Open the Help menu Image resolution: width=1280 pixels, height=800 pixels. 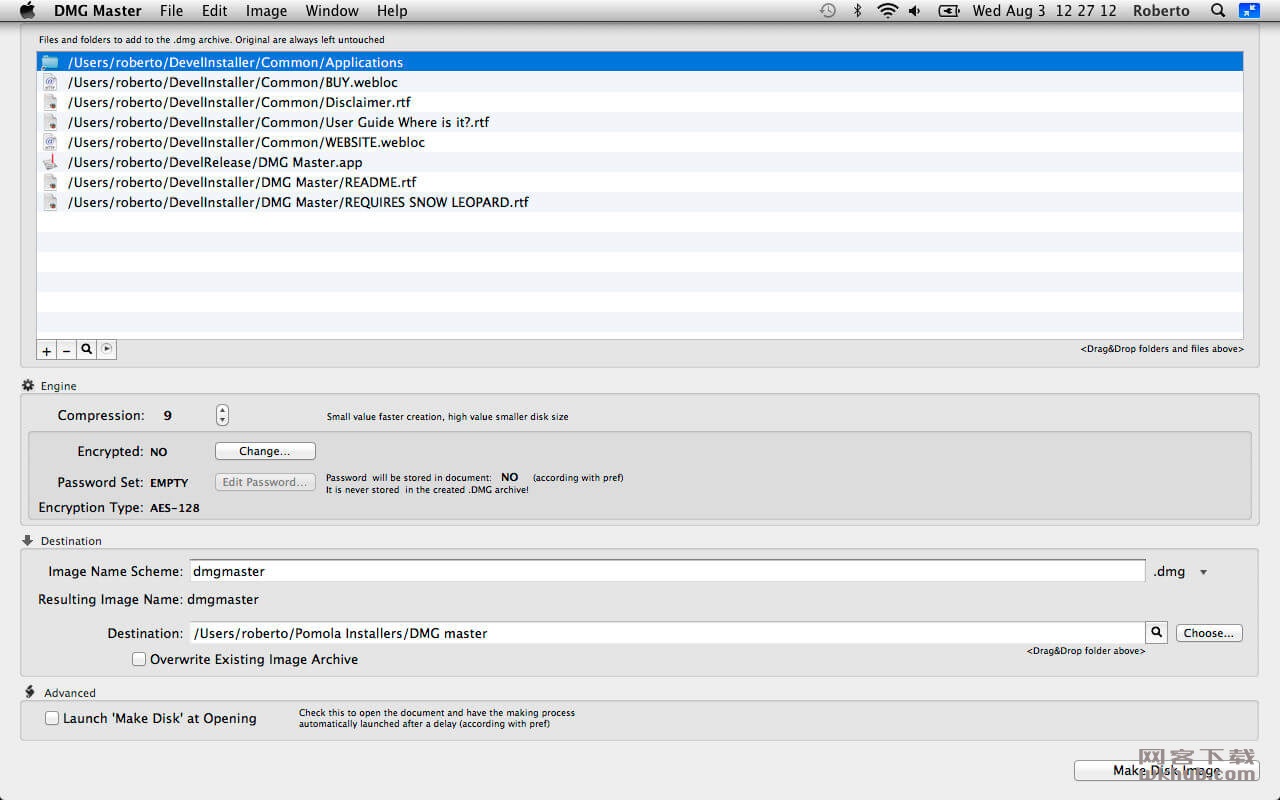point(392,11)
